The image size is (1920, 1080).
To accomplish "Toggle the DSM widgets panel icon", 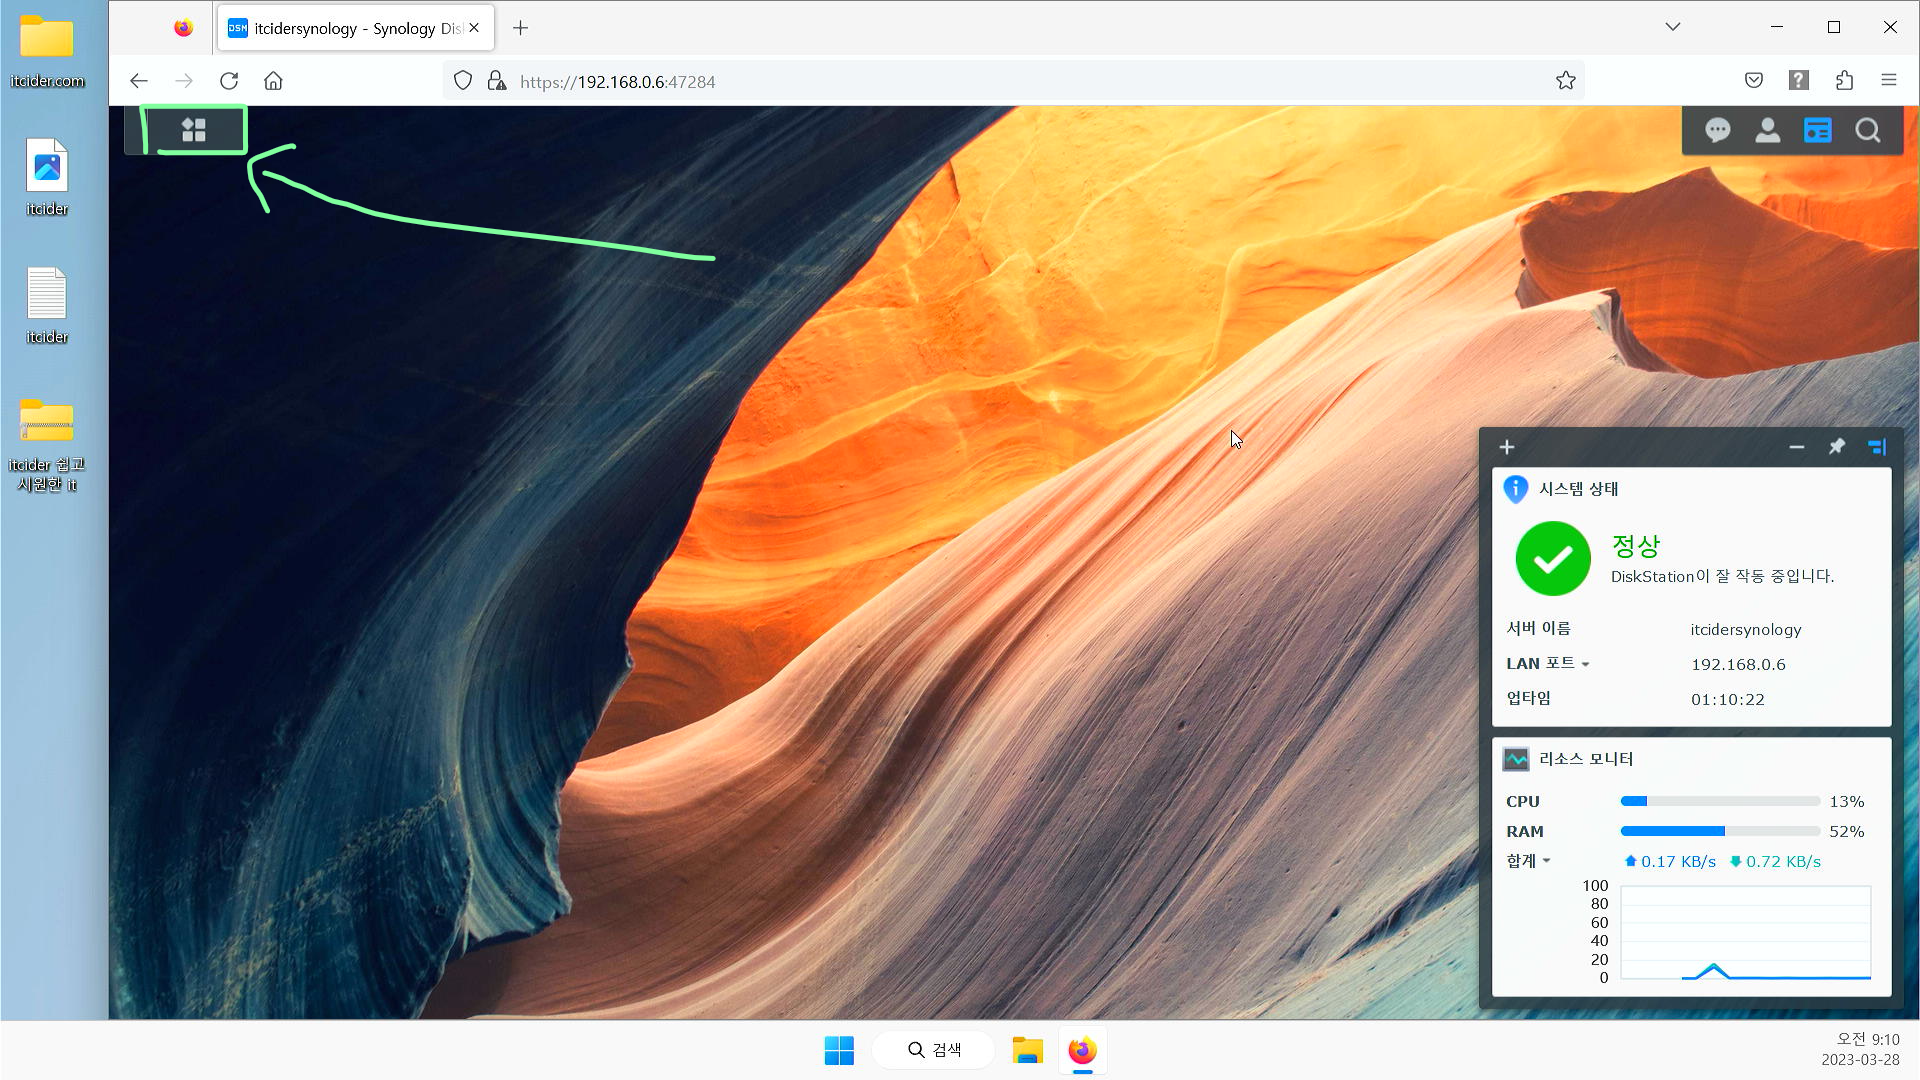I will [x=1817, y=131].
